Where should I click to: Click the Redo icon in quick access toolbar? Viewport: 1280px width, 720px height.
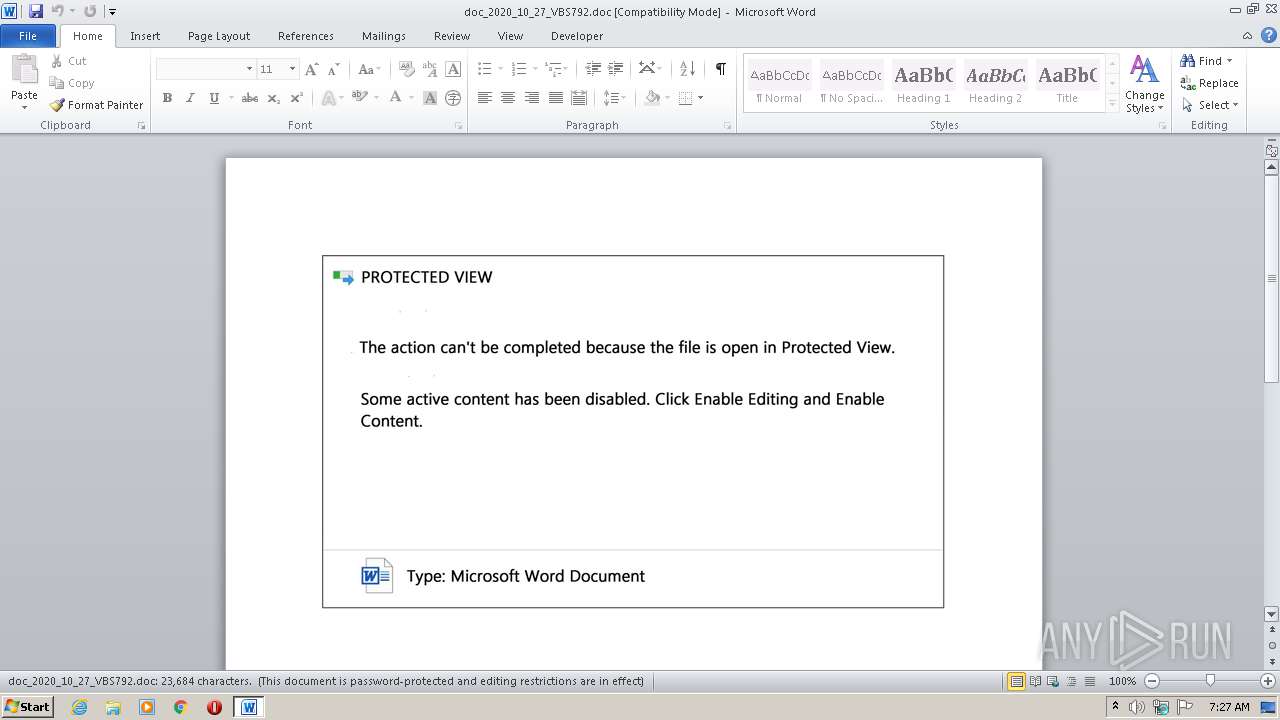[90, 11]
